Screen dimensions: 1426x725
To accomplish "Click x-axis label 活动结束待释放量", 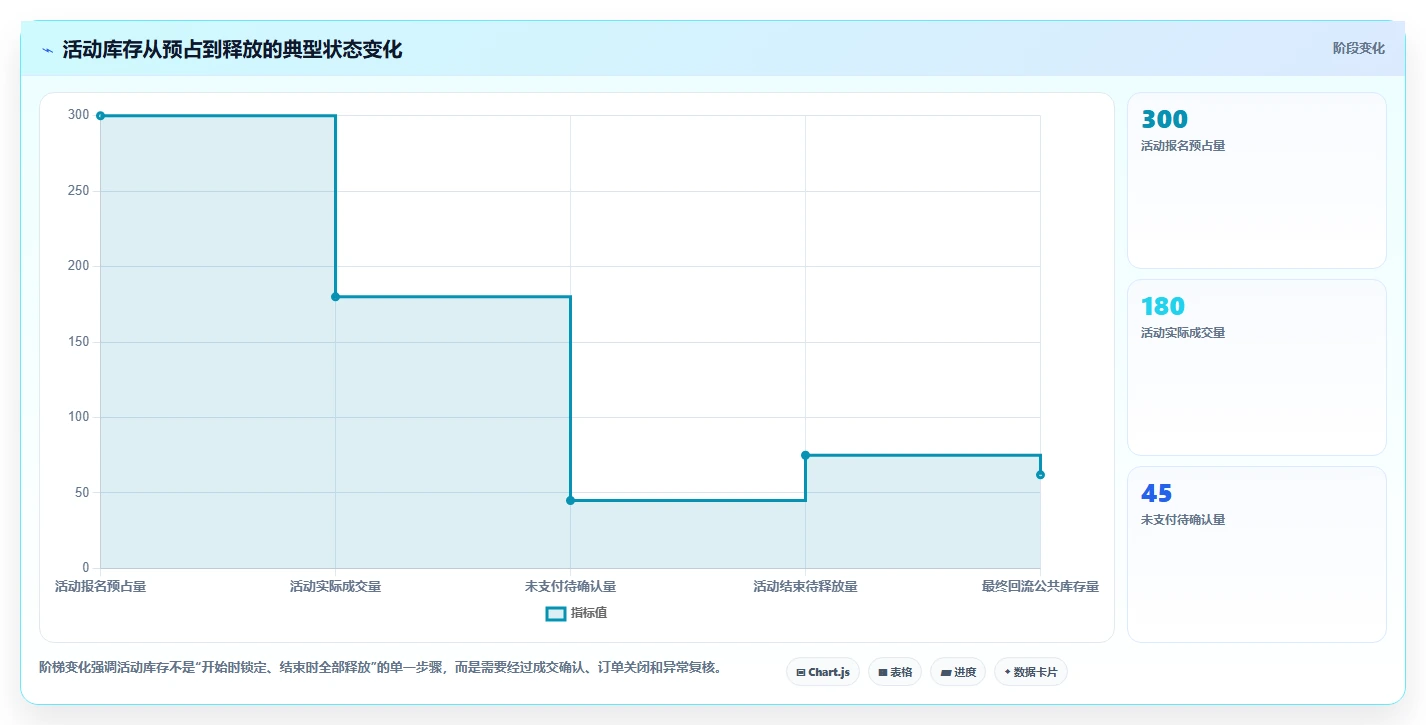I will [x=805, y=587].
